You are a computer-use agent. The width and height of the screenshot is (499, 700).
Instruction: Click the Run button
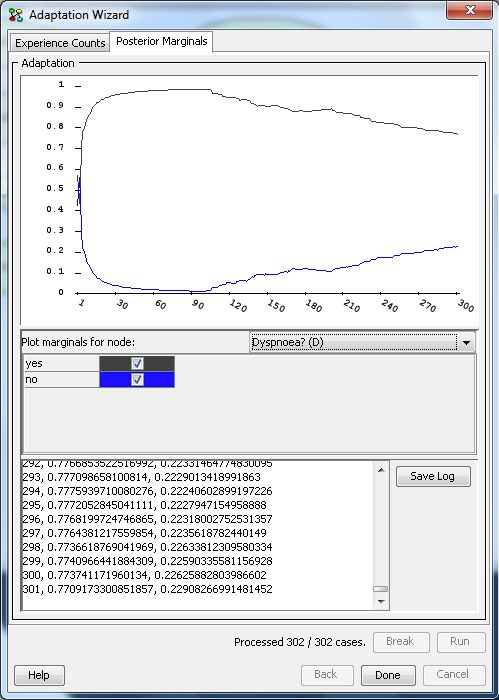(461, 642)
